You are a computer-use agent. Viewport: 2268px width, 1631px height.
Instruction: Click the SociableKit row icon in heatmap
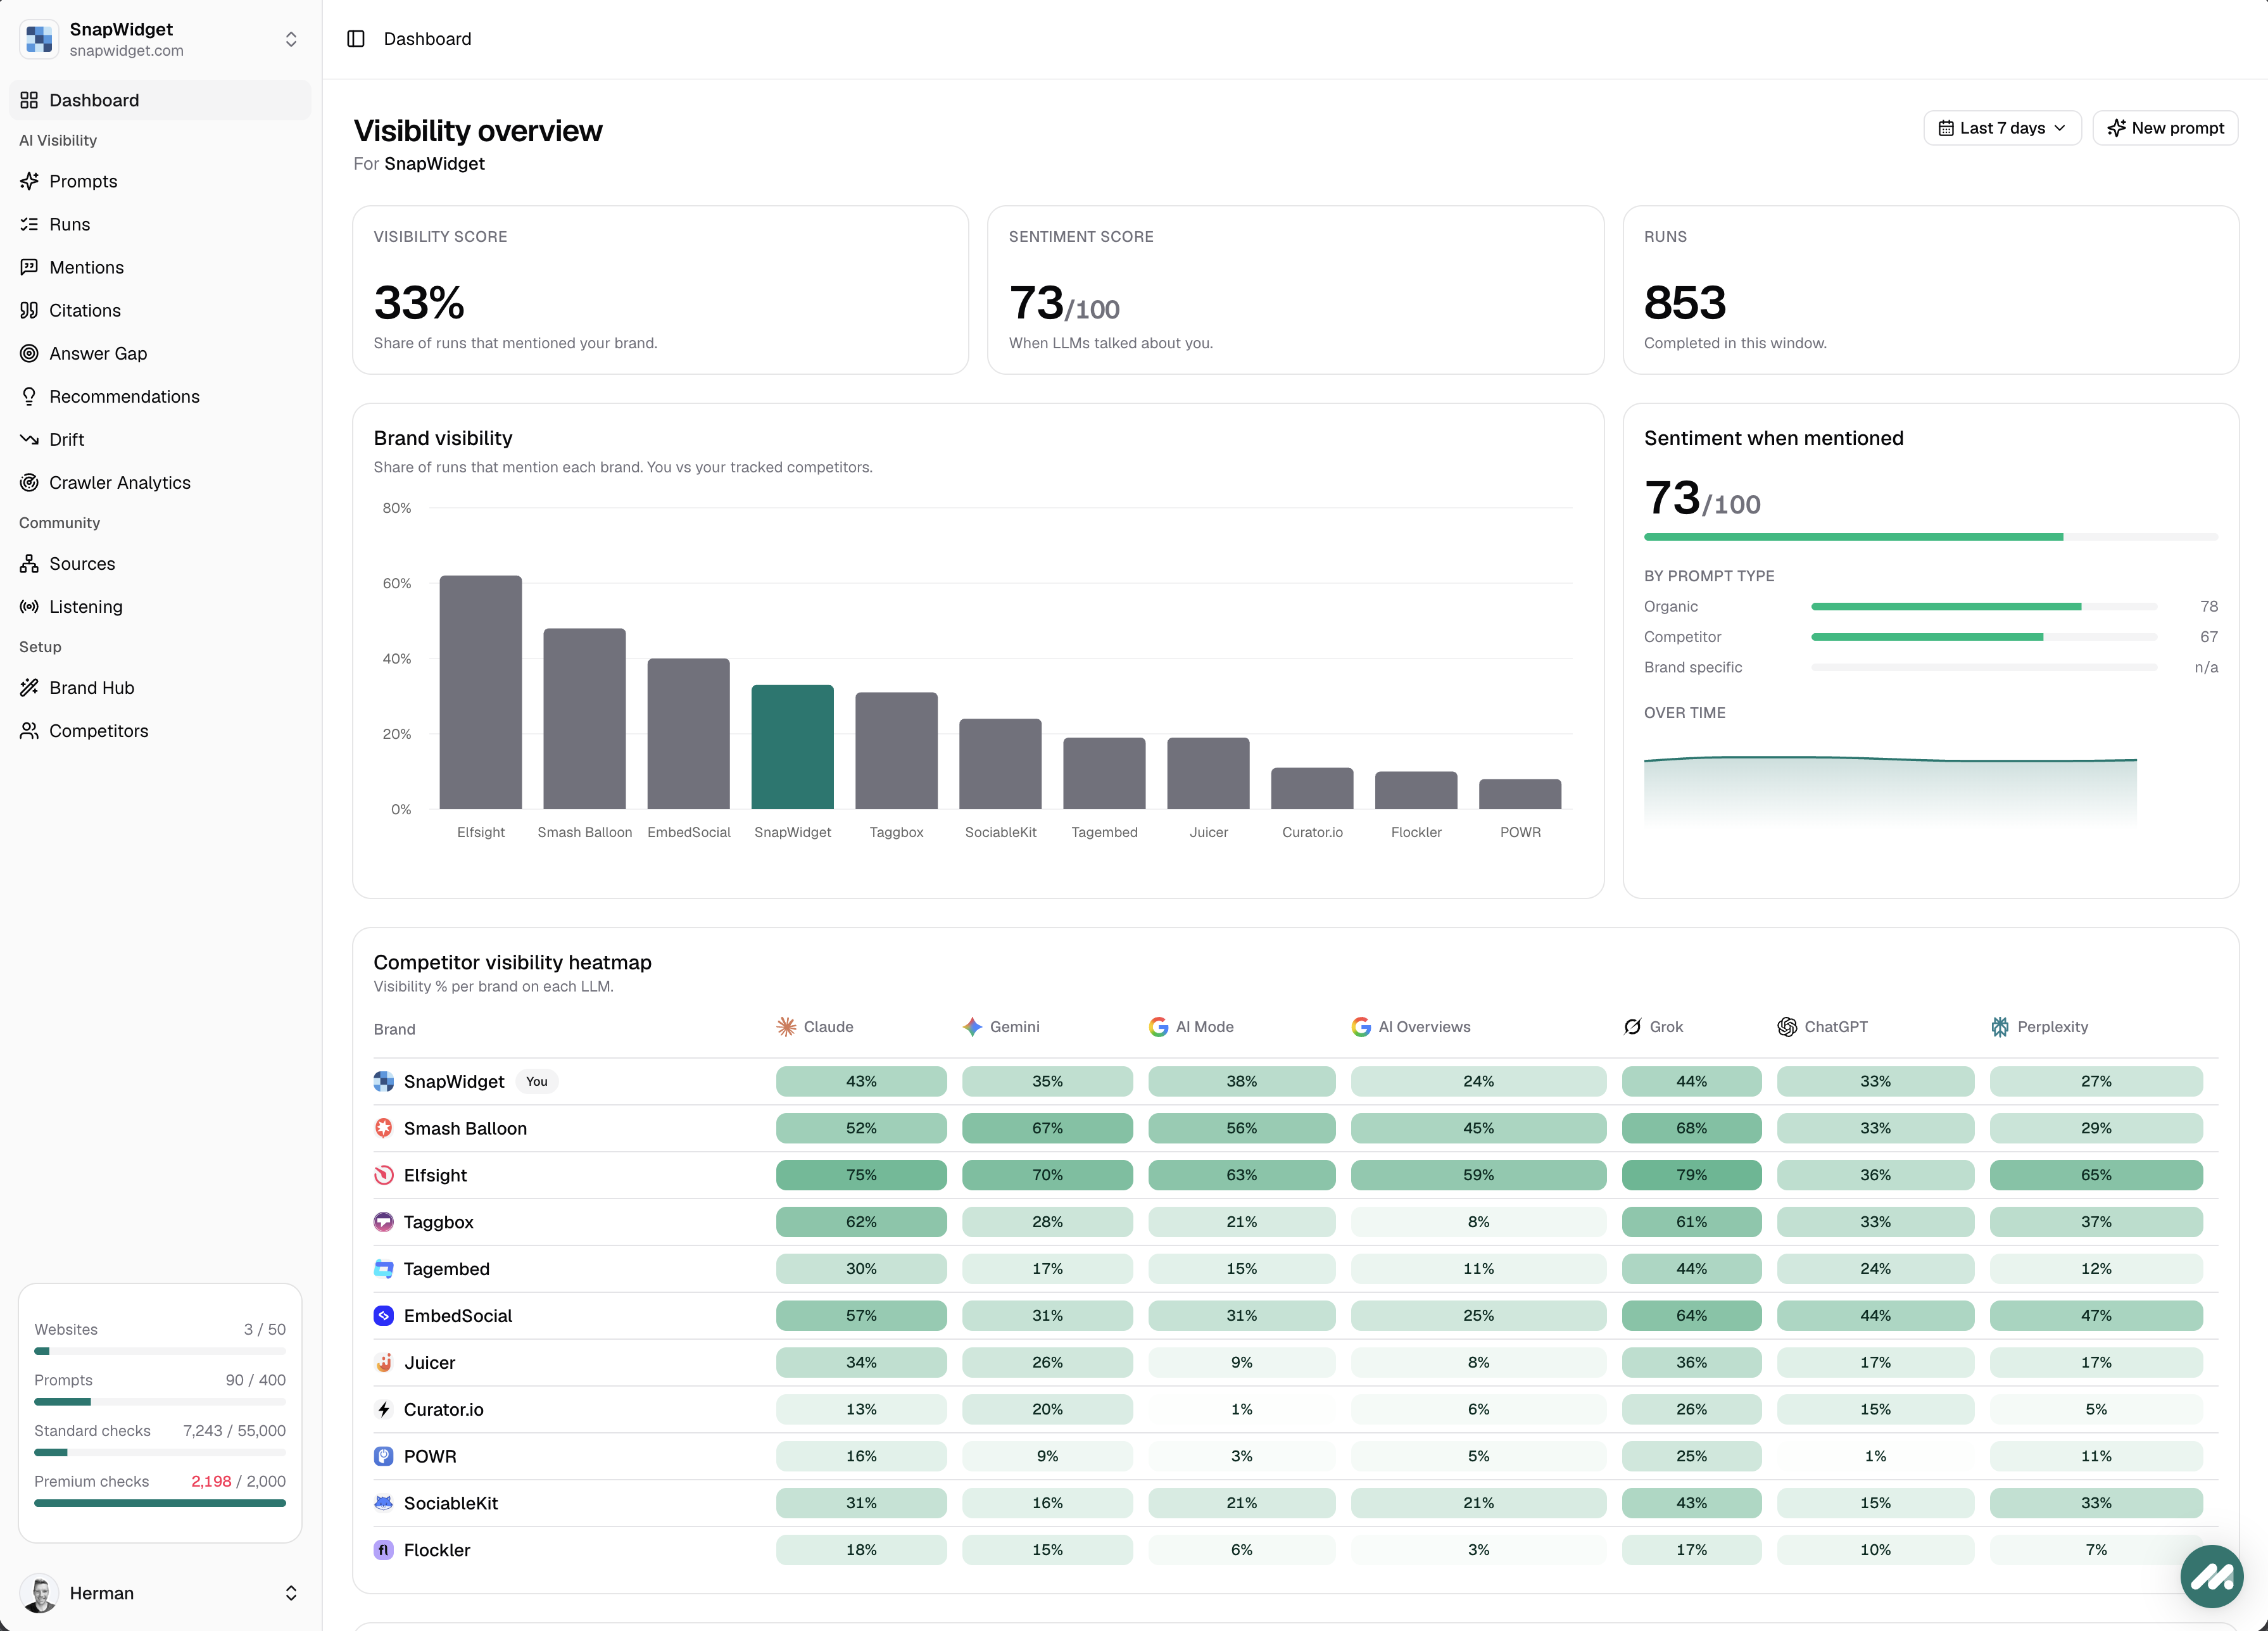[x=384, y=1503]
